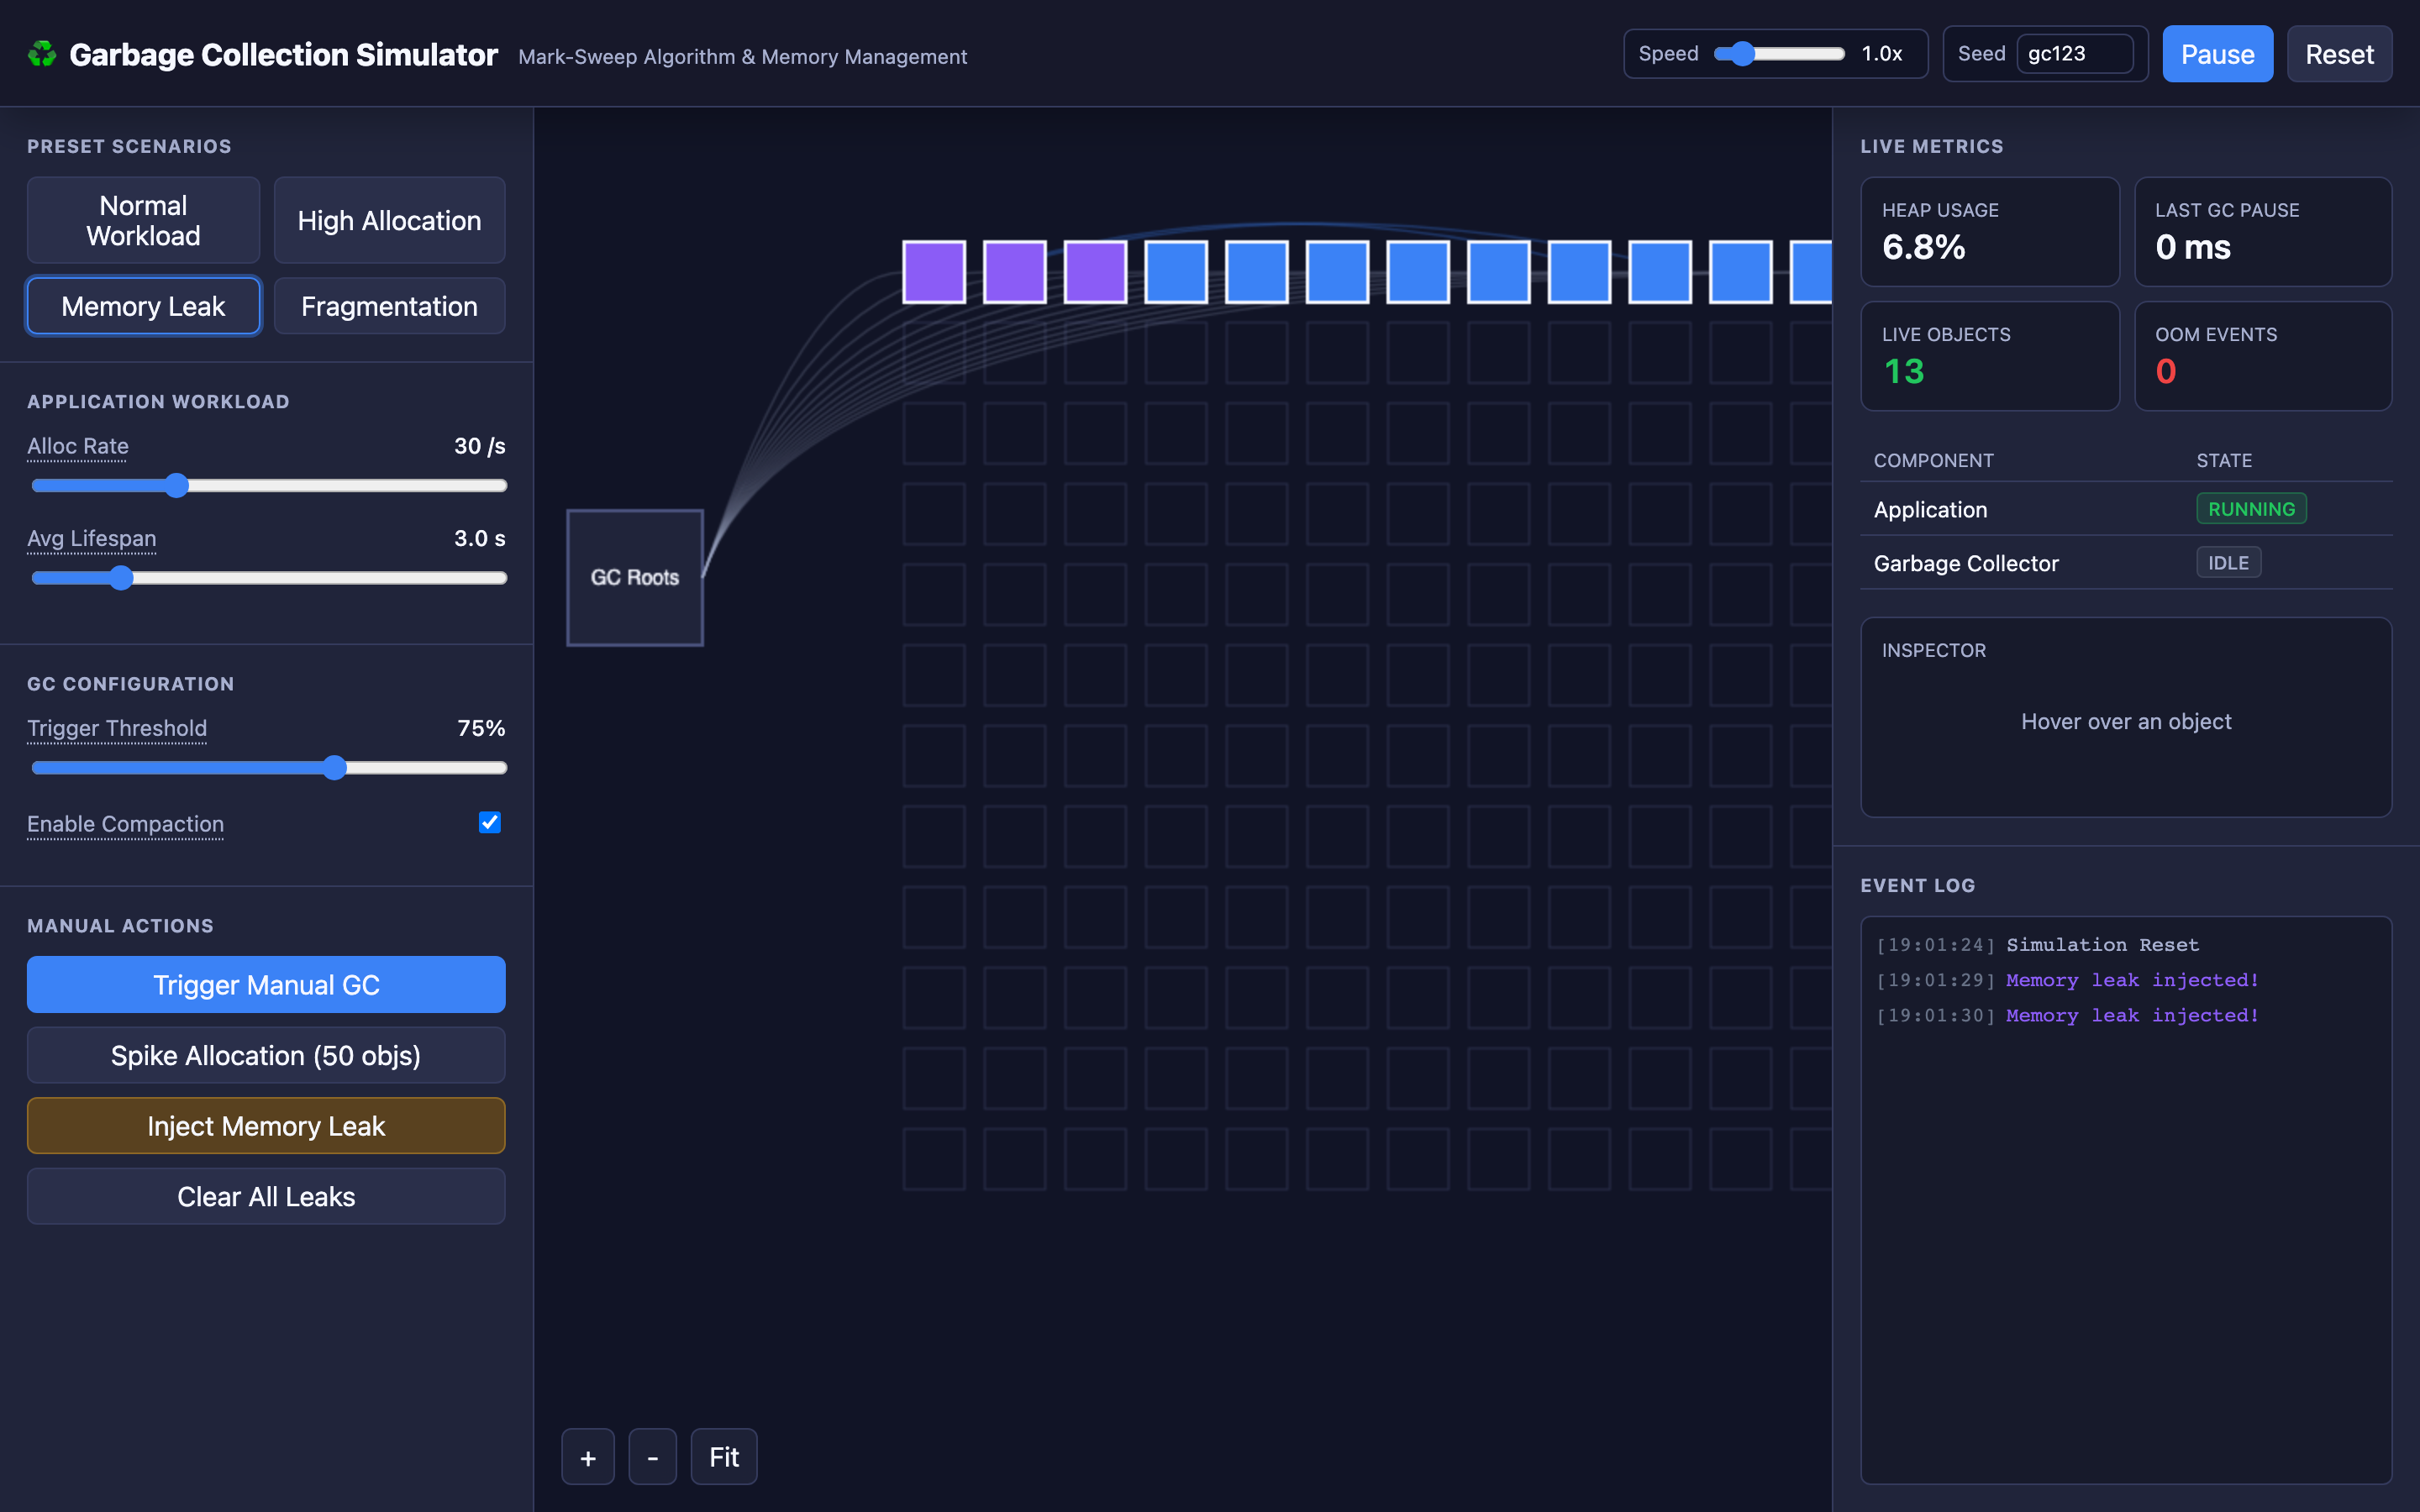Click Spike Allocation (50 objs)
This screenshot has width=2420, height=1512.
266,1055
